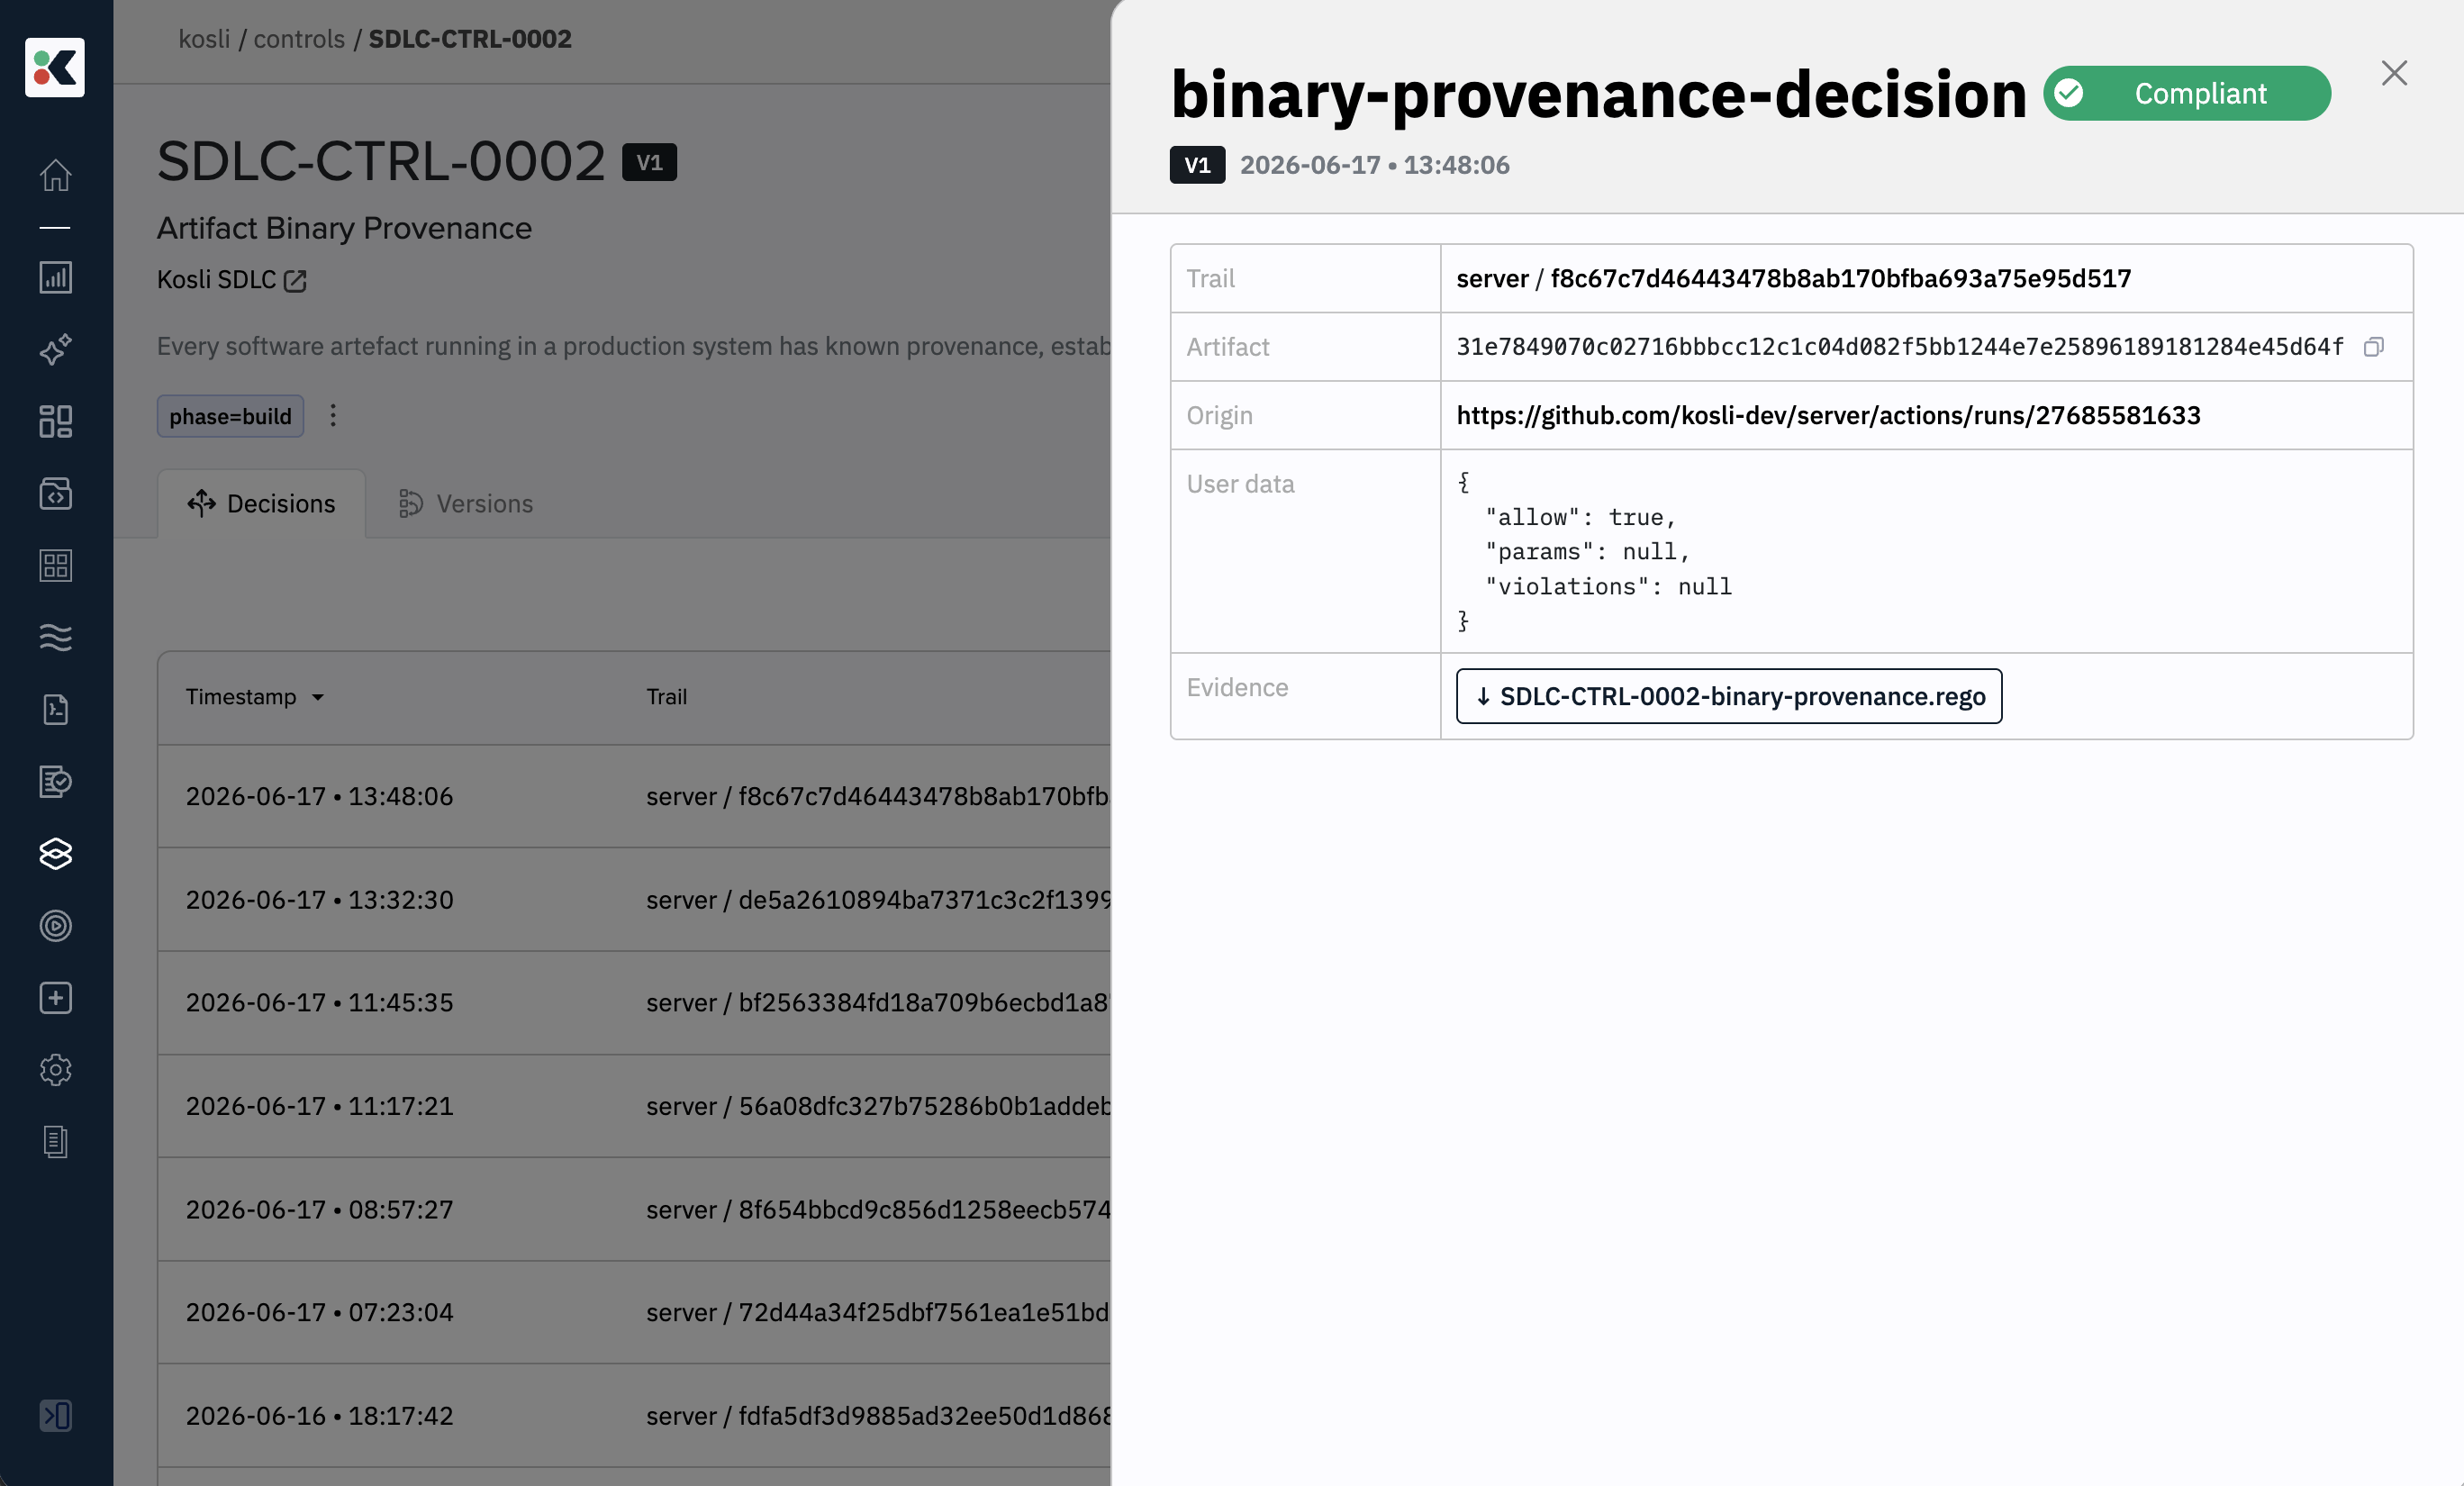
Task: Open the script file sidebar icon
Action: (55, 709)
